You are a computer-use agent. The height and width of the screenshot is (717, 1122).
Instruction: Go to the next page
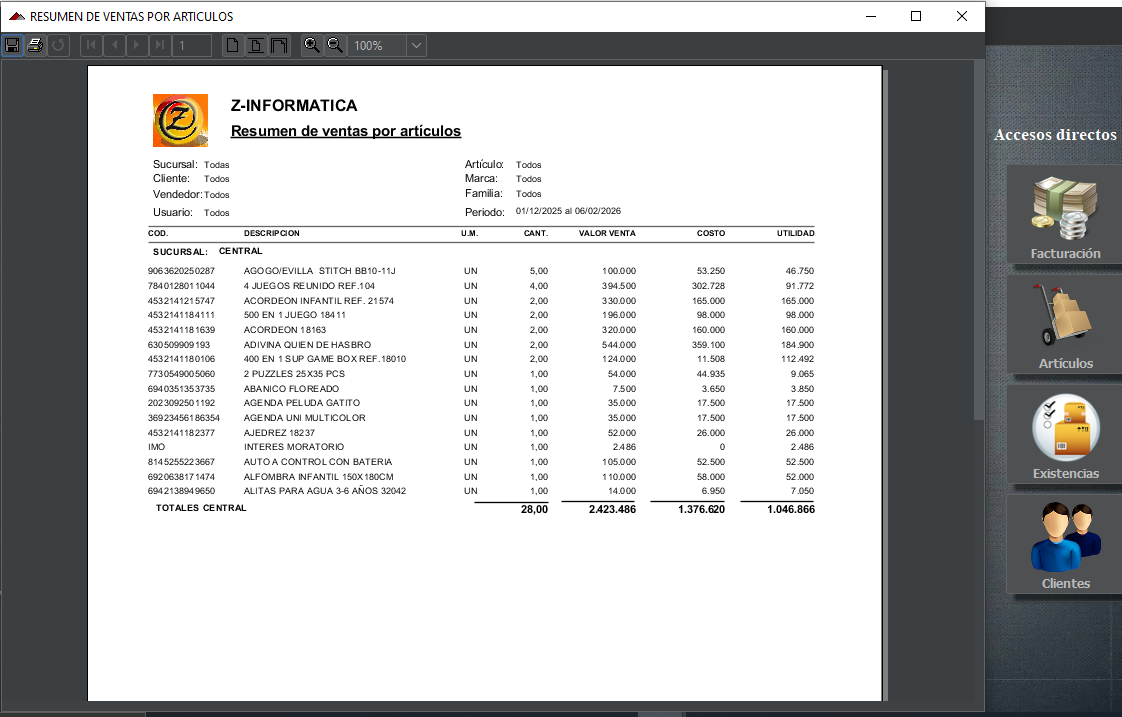(136, 44)
